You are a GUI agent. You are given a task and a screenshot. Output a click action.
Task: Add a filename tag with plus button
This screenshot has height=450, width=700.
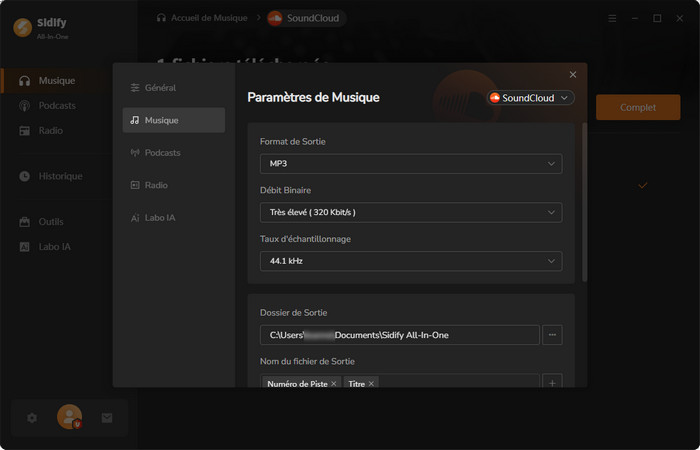(552, 383)
